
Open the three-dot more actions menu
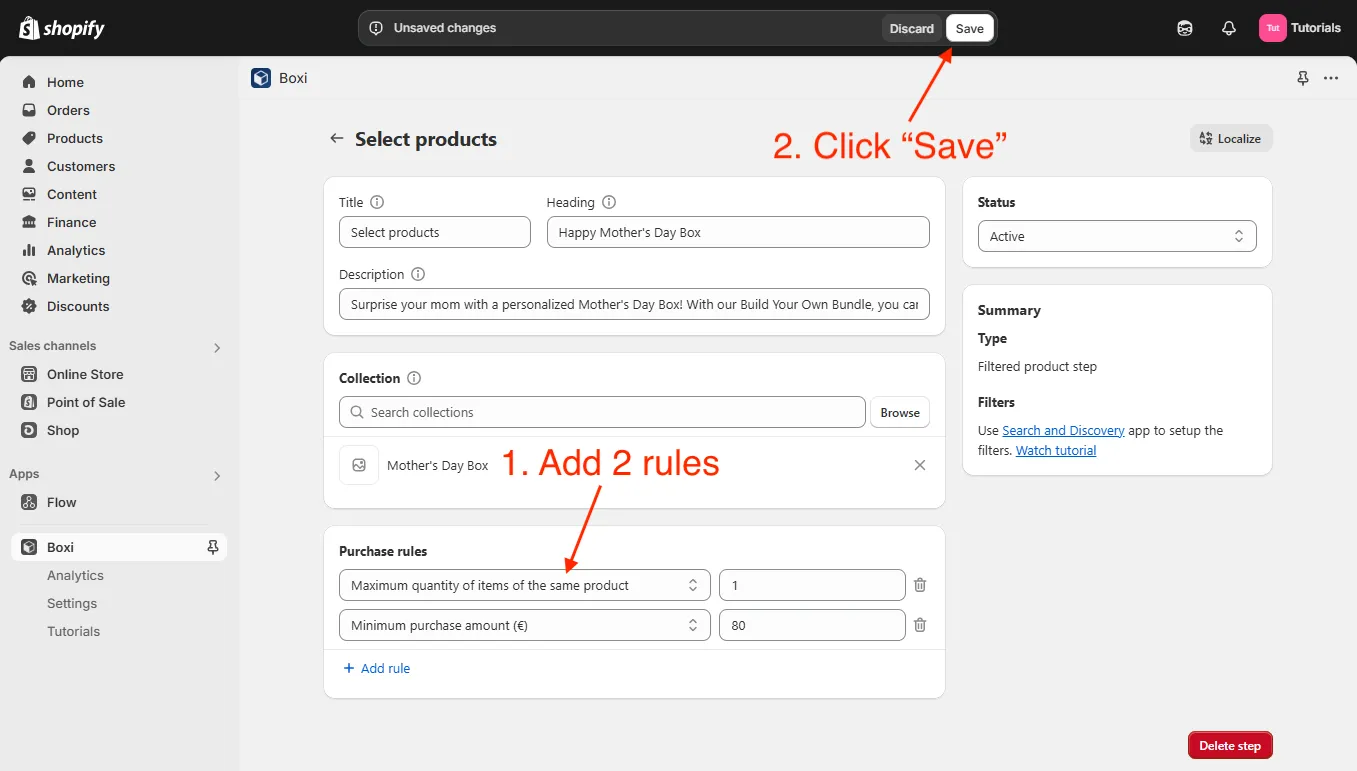coord(1331,78)
